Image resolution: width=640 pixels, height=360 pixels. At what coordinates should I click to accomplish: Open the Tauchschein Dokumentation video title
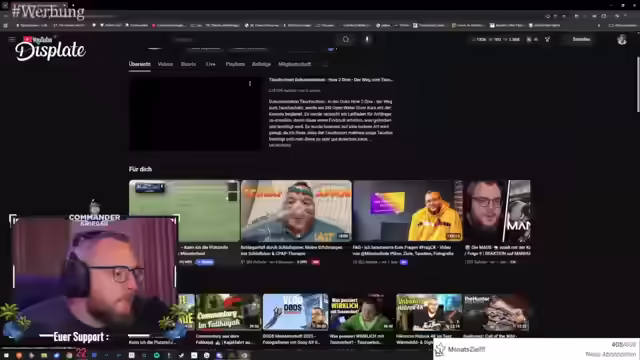pos(331,80)
